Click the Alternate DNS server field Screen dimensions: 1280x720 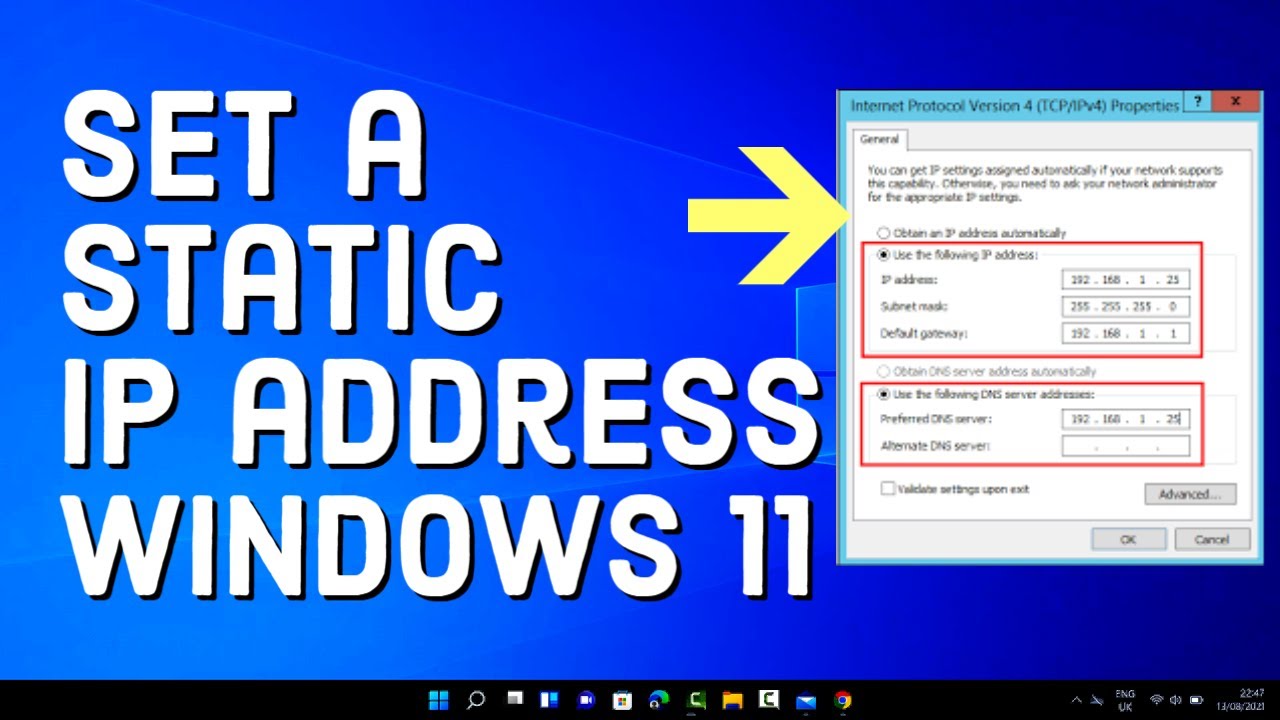[x=1126, y=446]
